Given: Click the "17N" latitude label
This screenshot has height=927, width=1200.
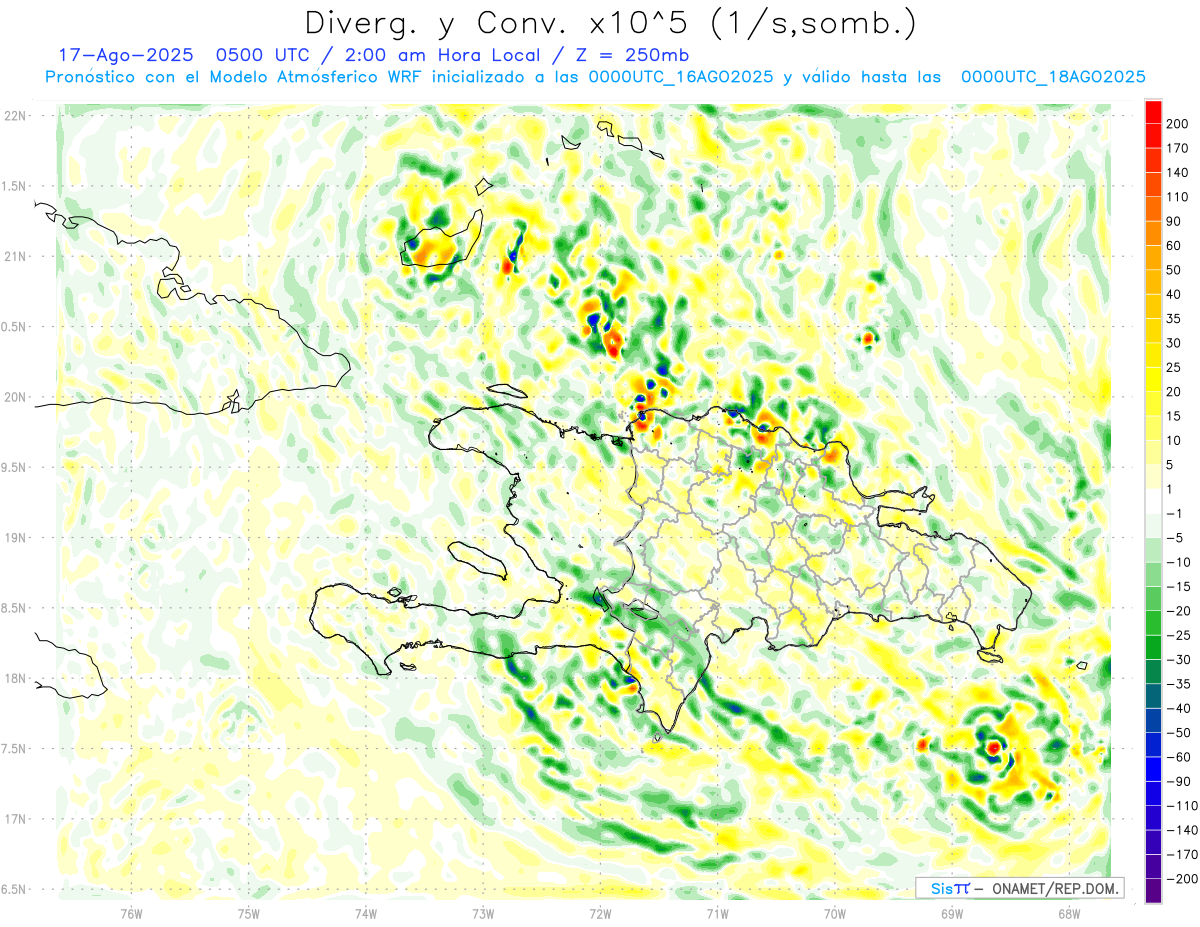Looking at the screenshot, I should 15,819.
